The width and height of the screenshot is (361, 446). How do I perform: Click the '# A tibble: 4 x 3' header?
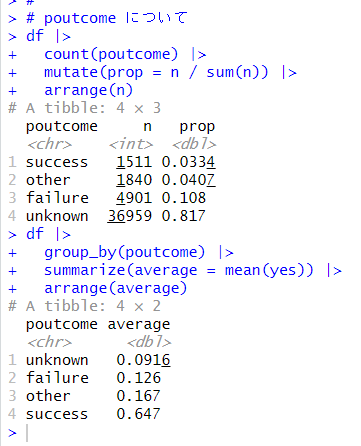coord(85,108)
